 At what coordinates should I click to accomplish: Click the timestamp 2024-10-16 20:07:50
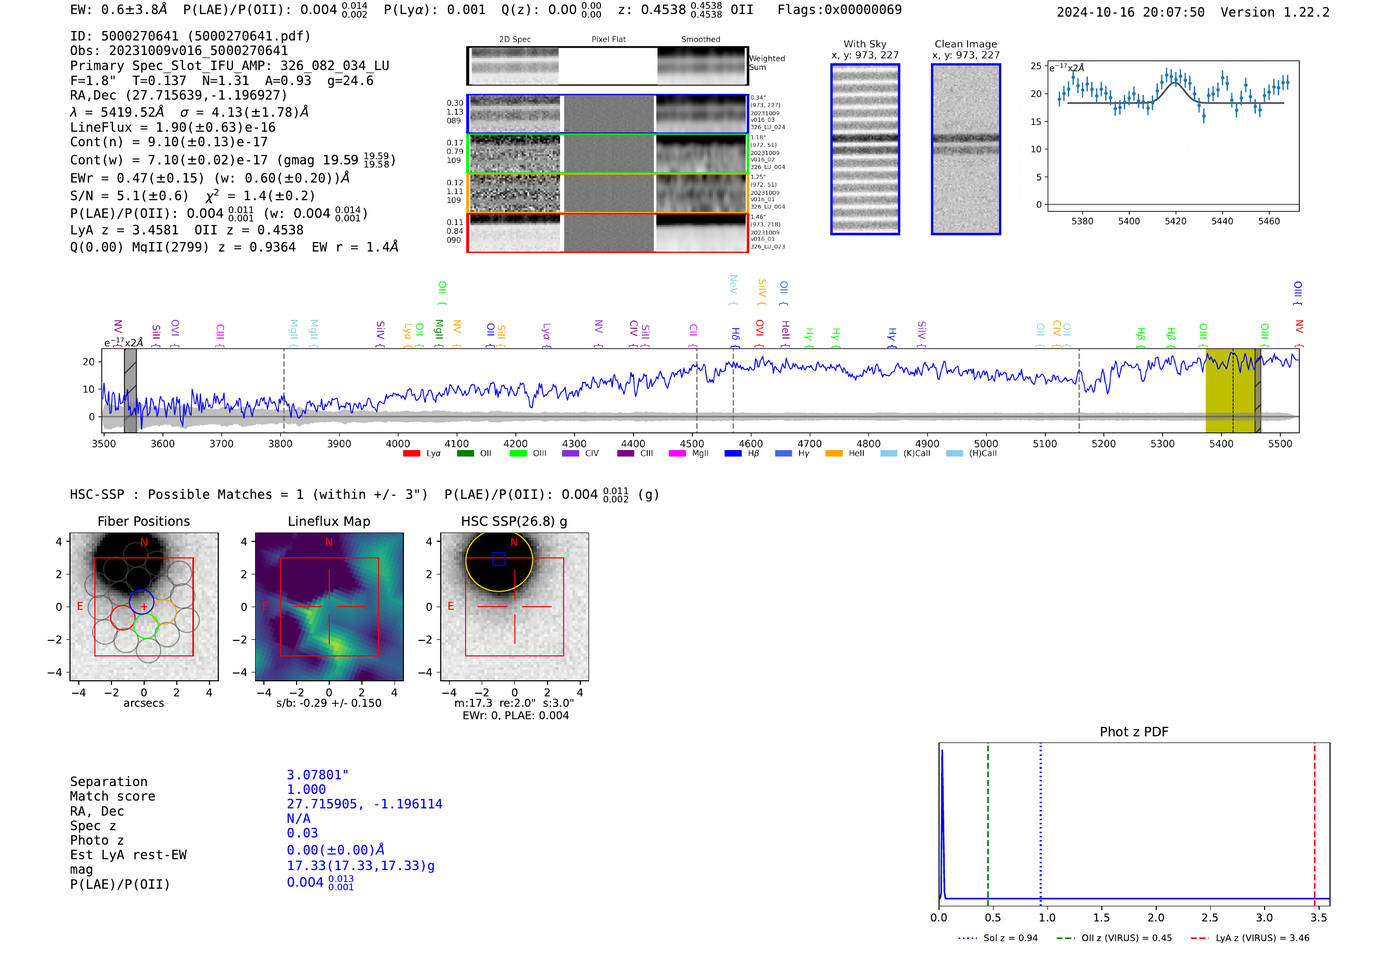tap(1131, 13)
